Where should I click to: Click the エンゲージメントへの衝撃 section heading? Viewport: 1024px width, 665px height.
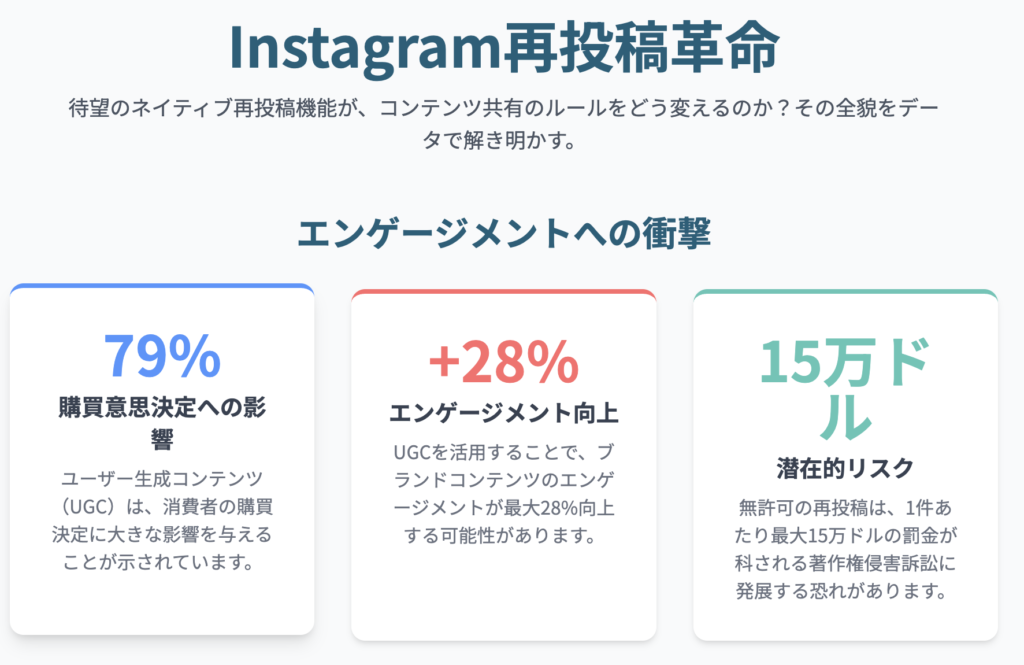[504, 233]
